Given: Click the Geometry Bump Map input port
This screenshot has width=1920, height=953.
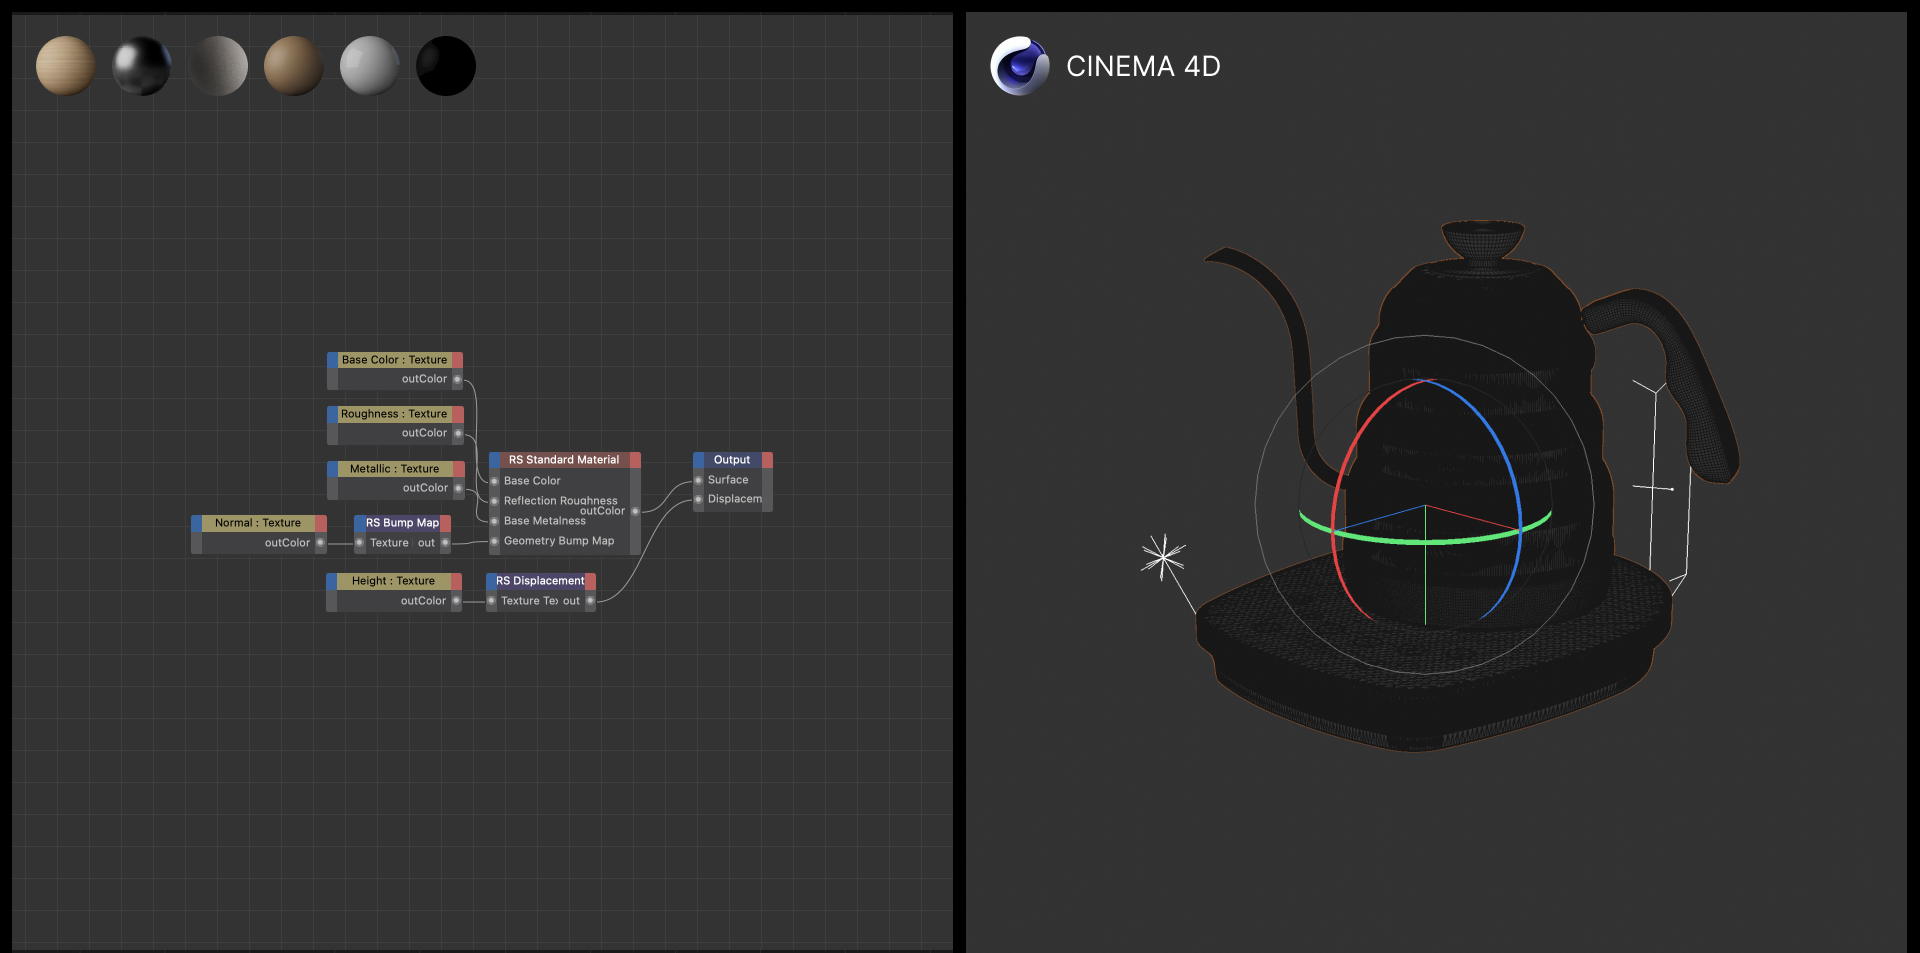Looking at the screenshot, I should (494, 541).
